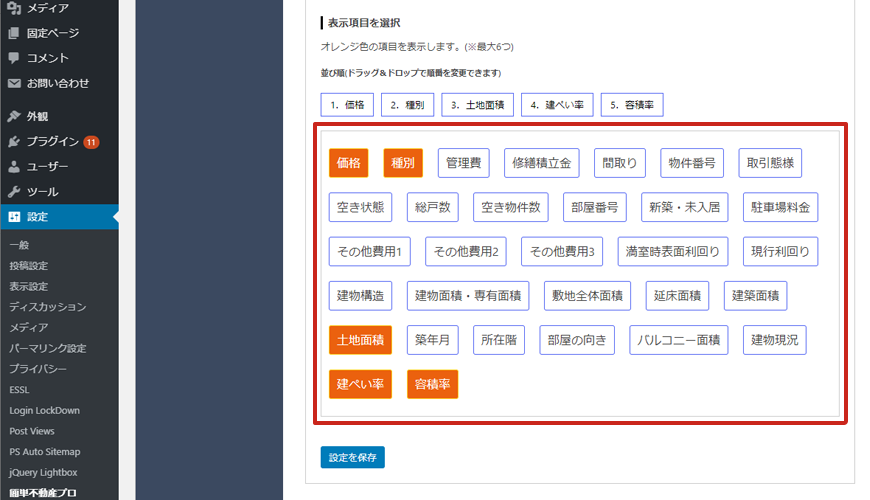Click the Plugins (プラグイン) plug icon
The width and height of the screenshot is (870, 500).
(14, 141)
